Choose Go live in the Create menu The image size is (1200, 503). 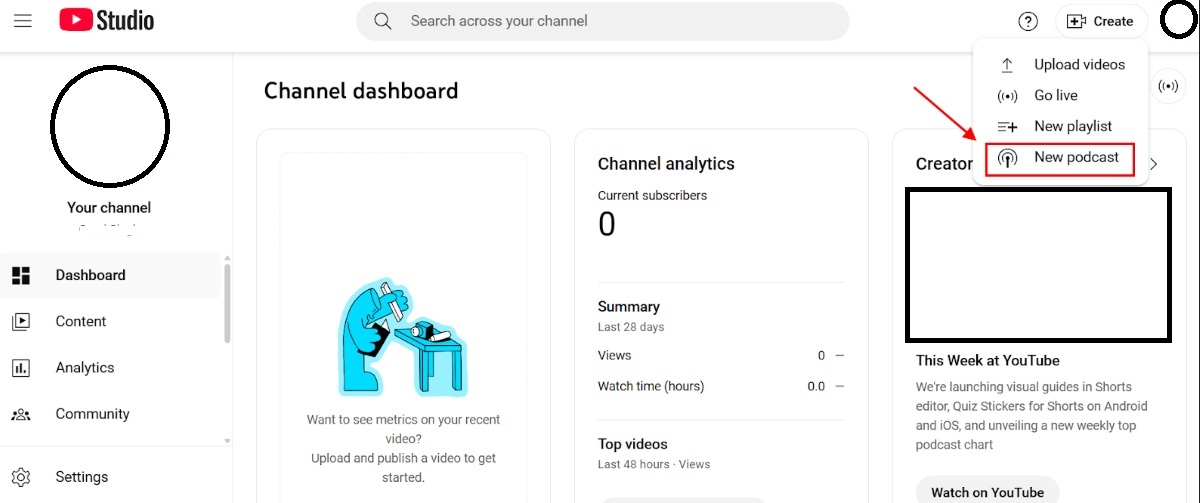click(x=1061, y=95)
